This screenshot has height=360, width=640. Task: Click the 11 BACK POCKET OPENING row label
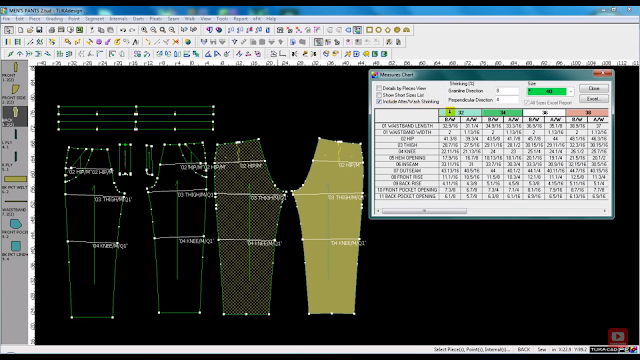coord(407,196)
